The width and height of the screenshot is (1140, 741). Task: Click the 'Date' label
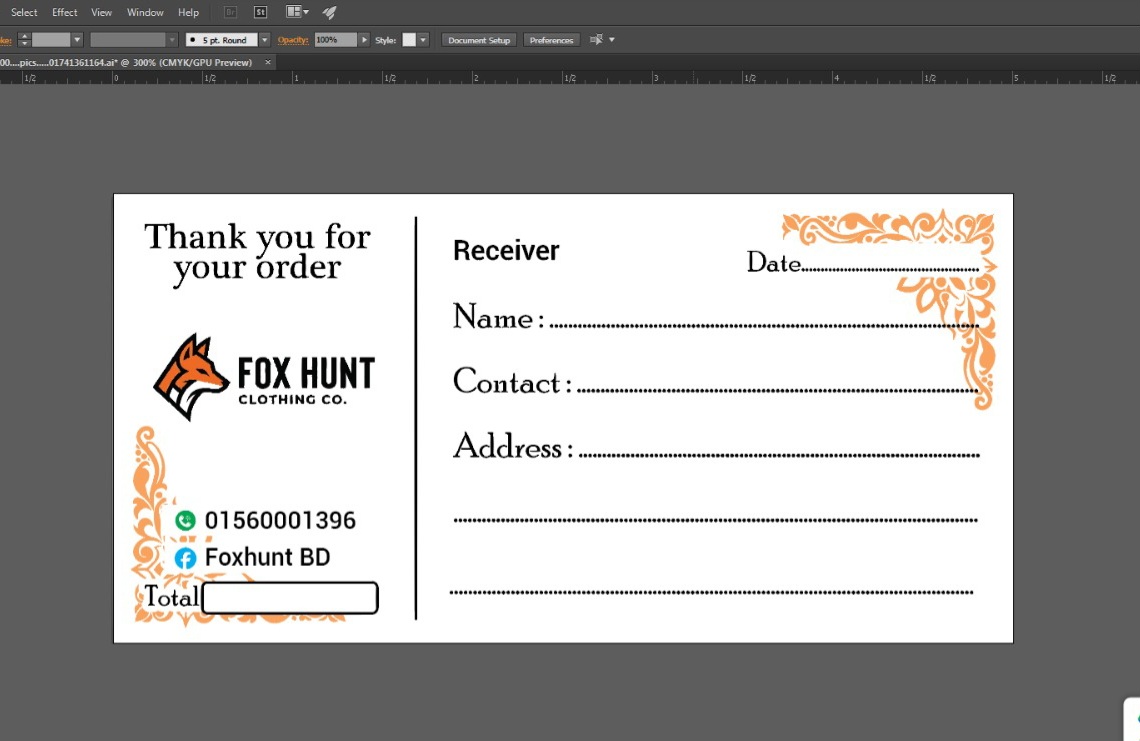[x=774, y=262]
